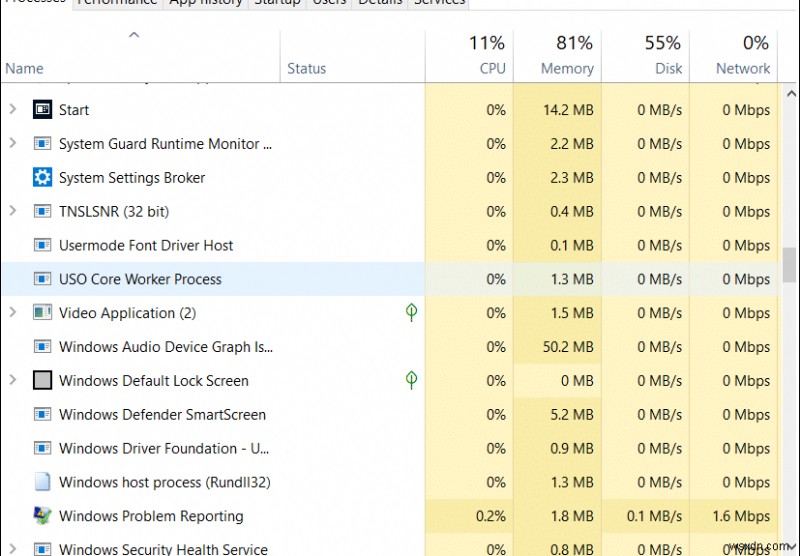Click the 0.9 MB memory value
This screenshot has height=556, width=800.
571,448
